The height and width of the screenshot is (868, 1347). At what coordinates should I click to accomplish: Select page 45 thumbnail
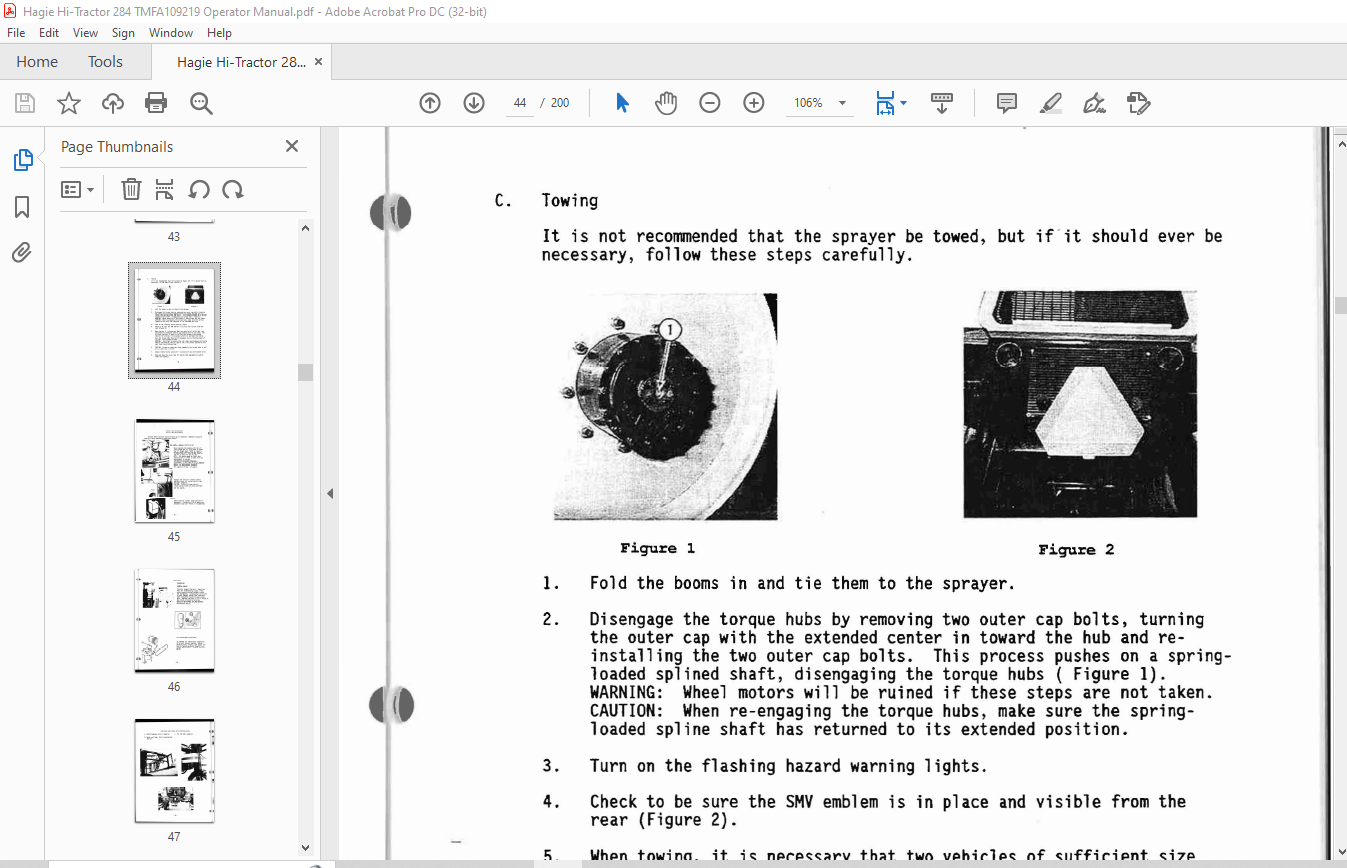[x=174, y=471]
